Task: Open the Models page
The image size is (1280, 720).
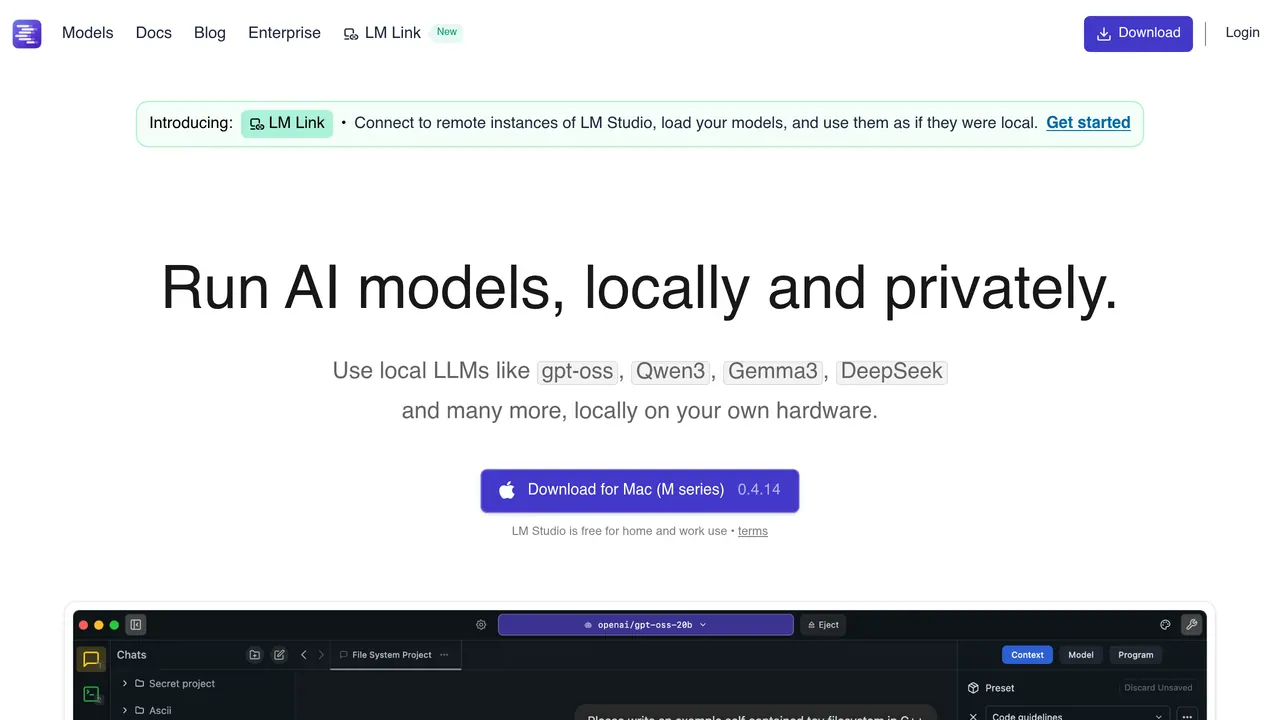Action: [x=88, y=33]
